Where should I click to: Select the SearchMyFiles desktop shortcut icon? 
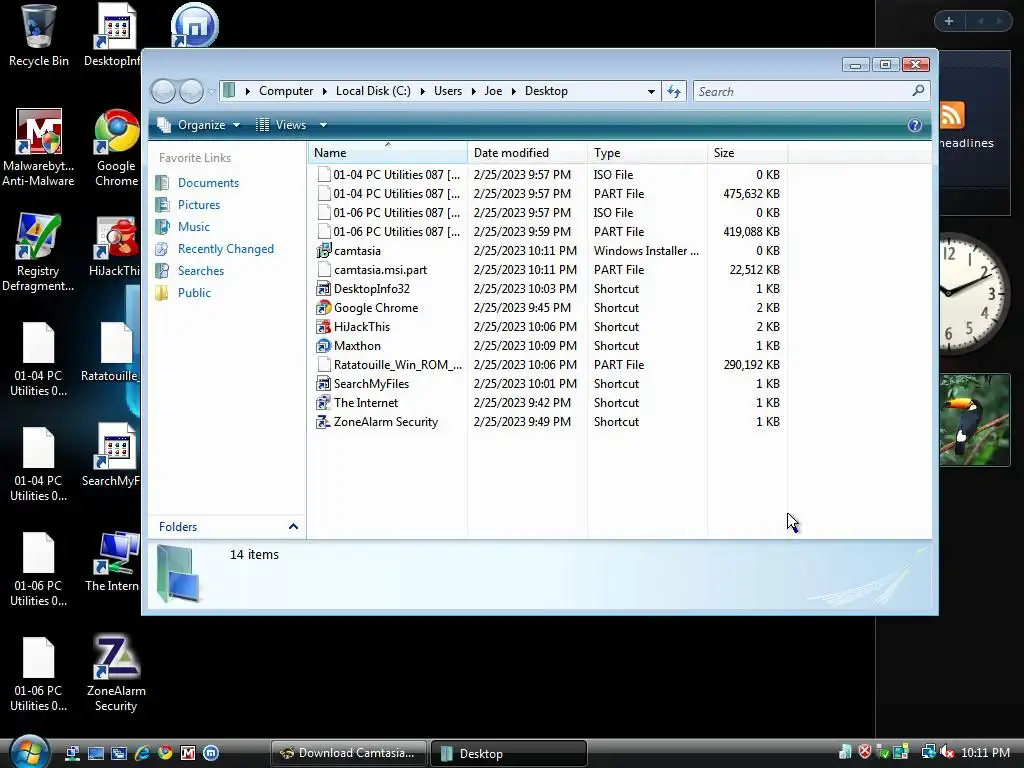click(x=112, y=455)
